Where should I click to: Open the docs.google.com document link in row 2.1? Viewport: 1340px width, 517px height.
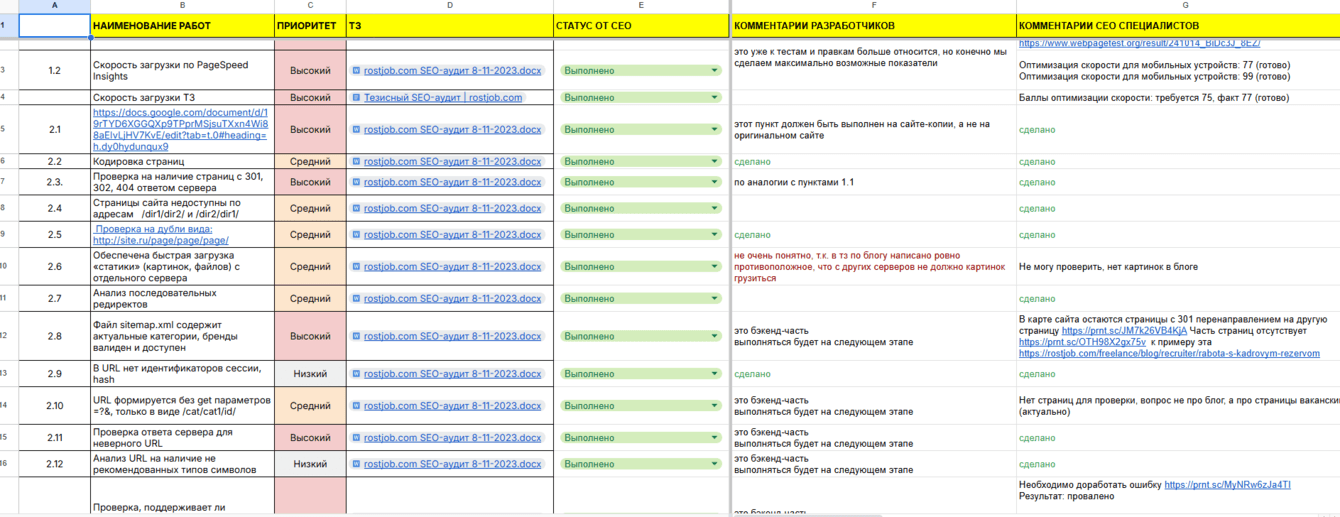coord(180,130)
